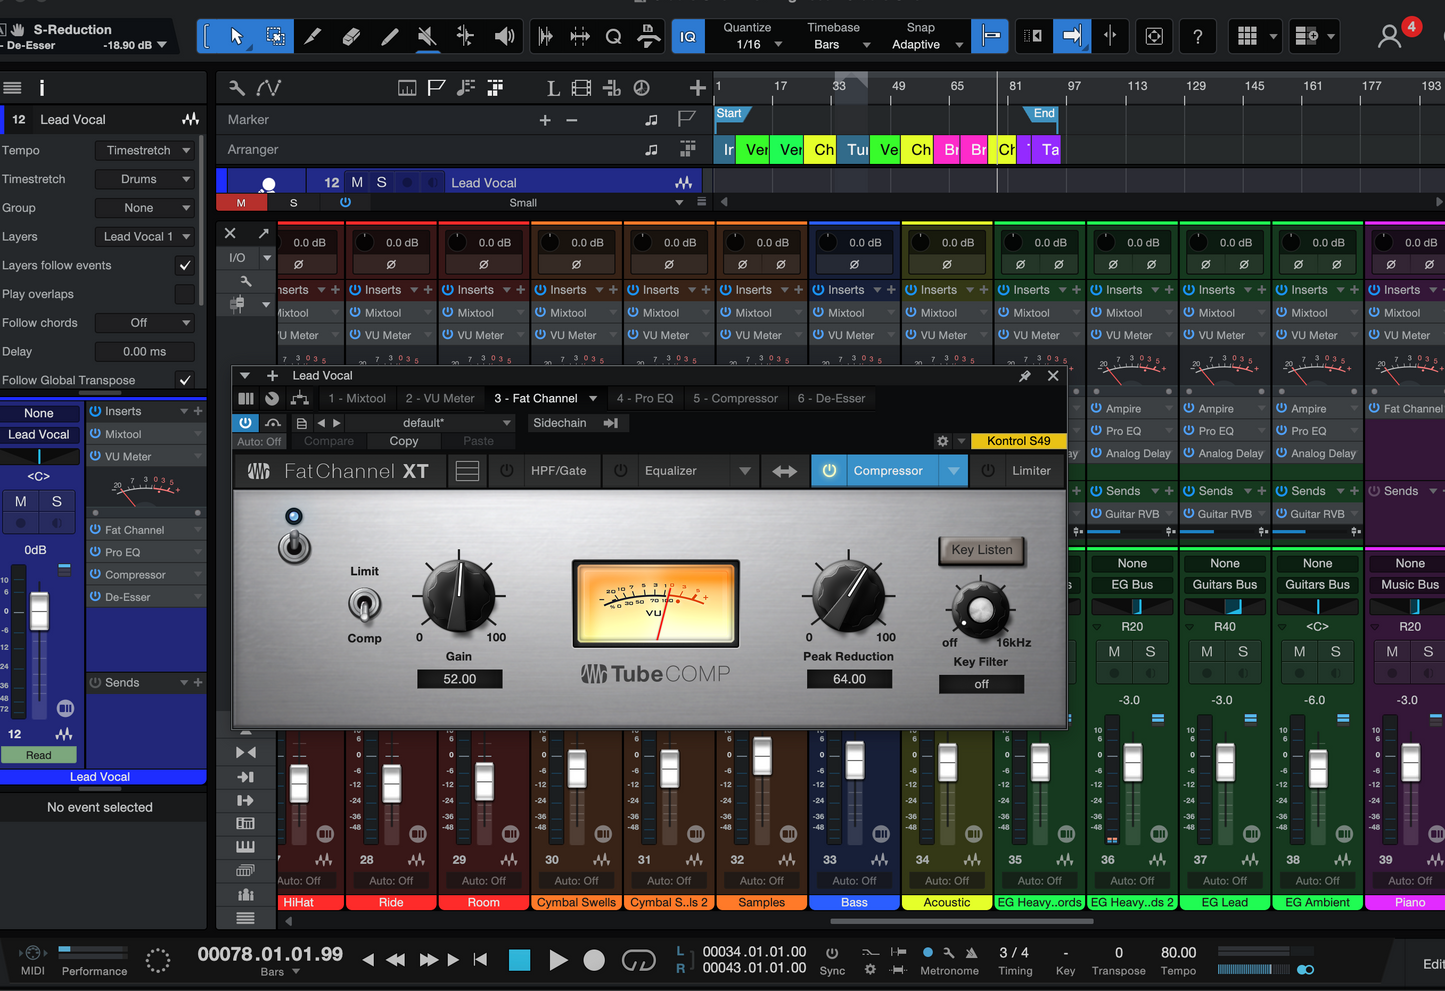The width and height of the screenshot is (1445, 991).
Task: Toggle the Loop transport button
Action: 638,961
